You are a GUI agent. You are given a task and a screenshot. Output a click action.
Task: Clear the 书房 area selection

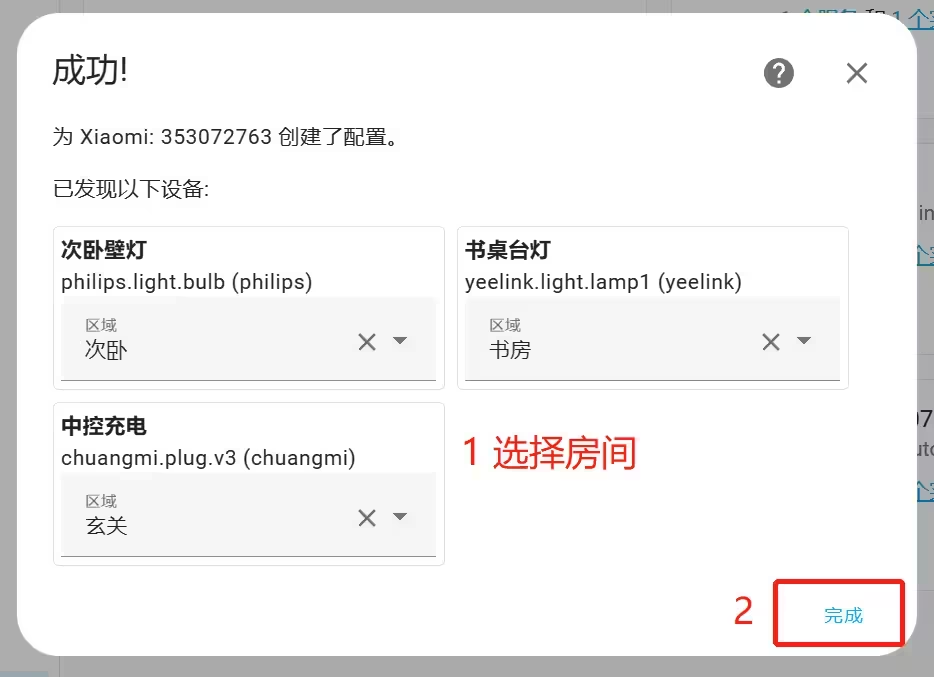[x=771, y=342]
